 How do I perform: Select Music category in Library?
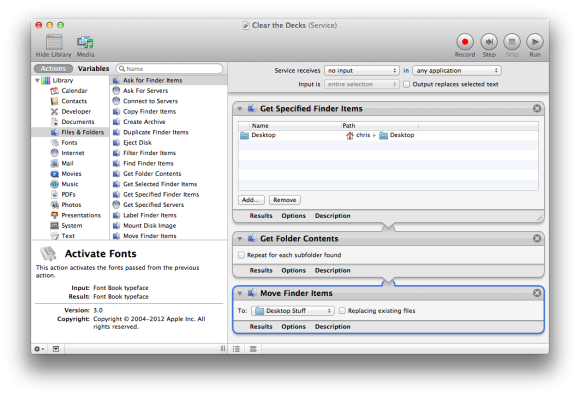[x=70, y=184]
